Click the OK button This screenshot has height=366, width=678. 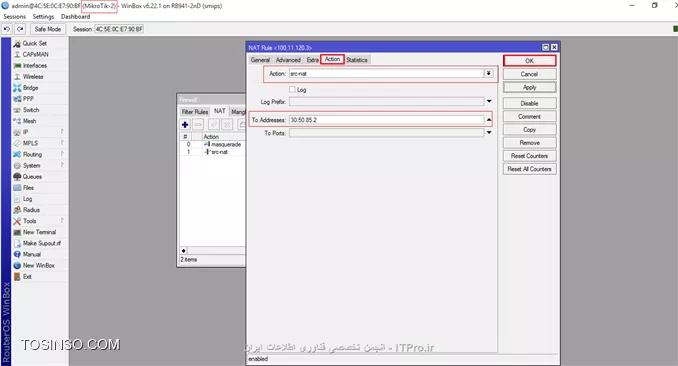pos(529,61)
